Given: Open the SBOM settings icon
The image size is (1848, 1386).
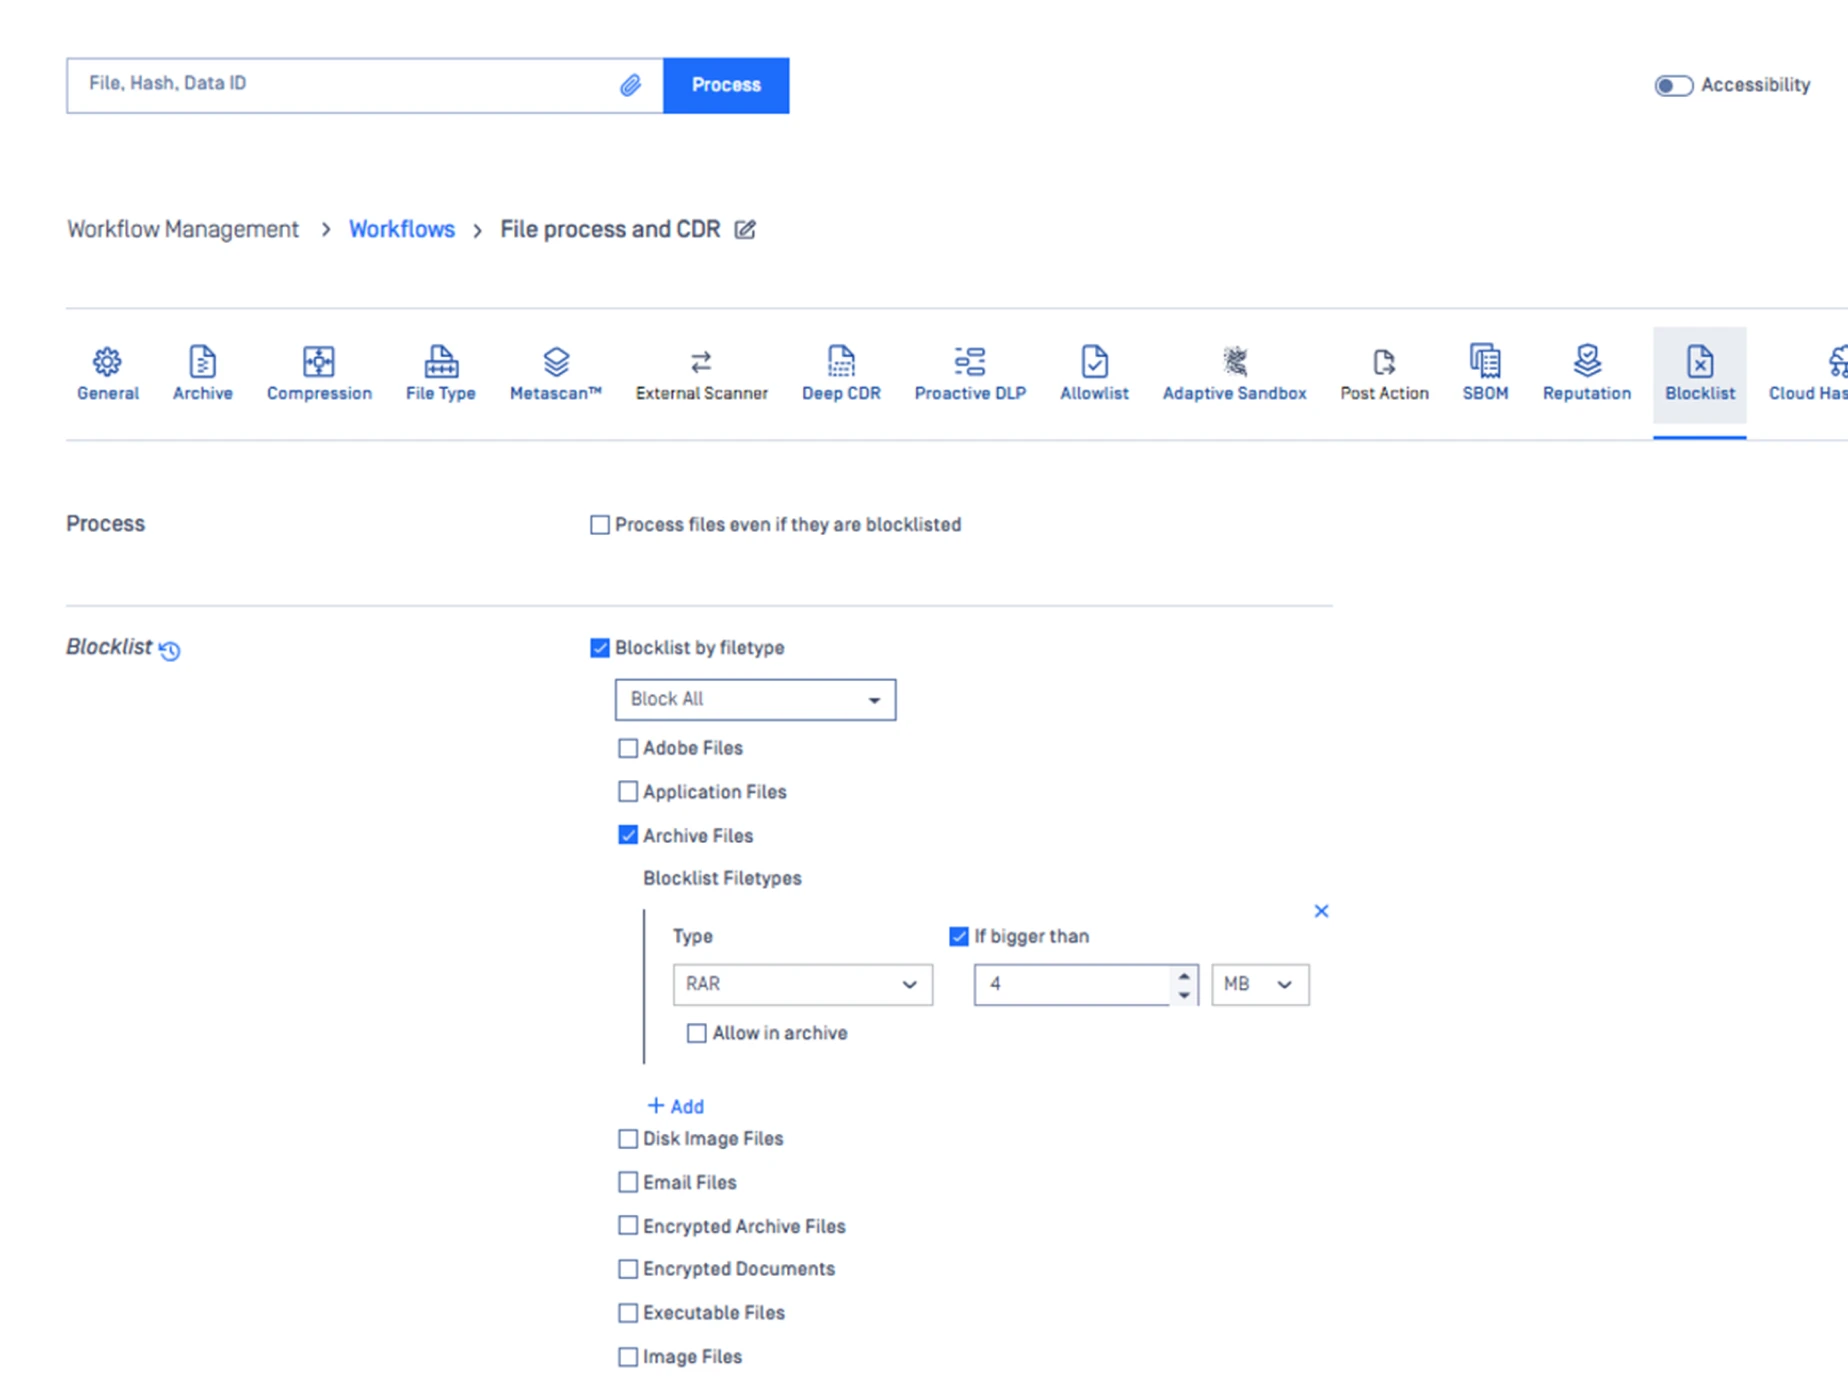Looking at the screenshot, I should click(x=1485, y=361).
